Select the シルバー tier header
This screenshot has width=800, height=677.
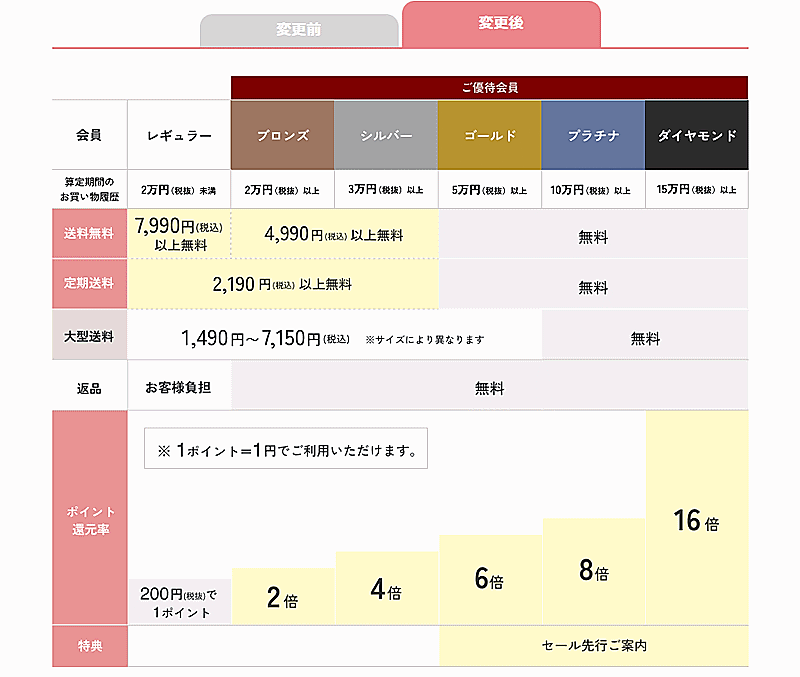pos(386,135)
